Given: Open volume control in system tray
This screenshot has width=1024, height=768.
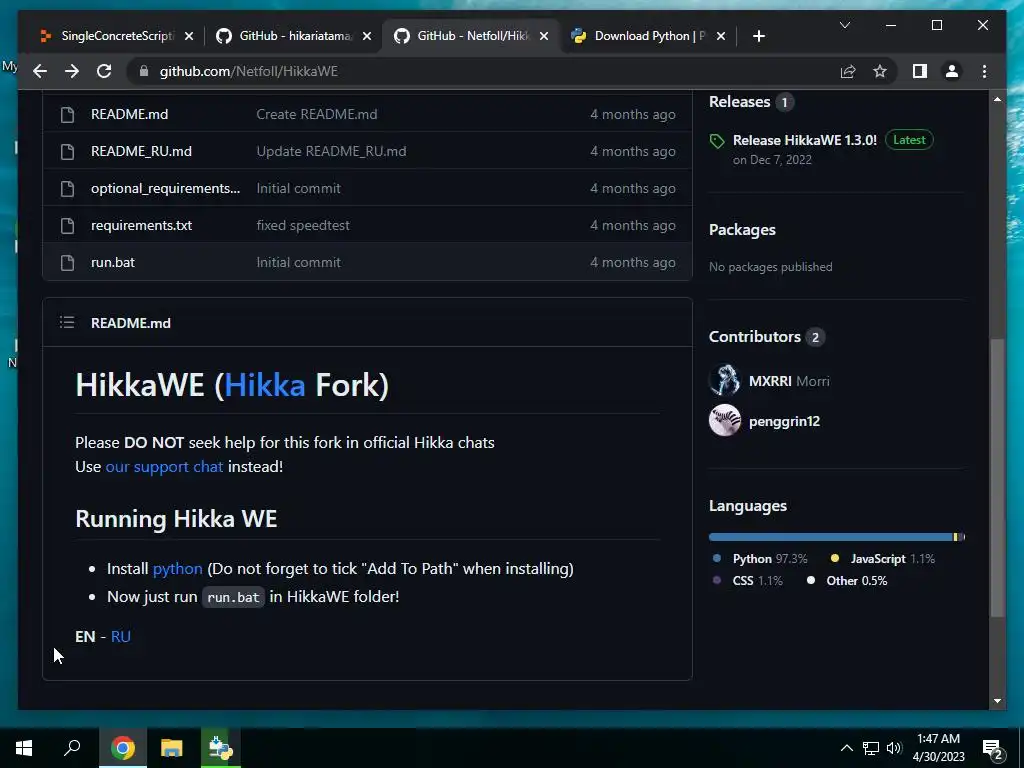Looking at the screenshot, I should pos(894,748).
